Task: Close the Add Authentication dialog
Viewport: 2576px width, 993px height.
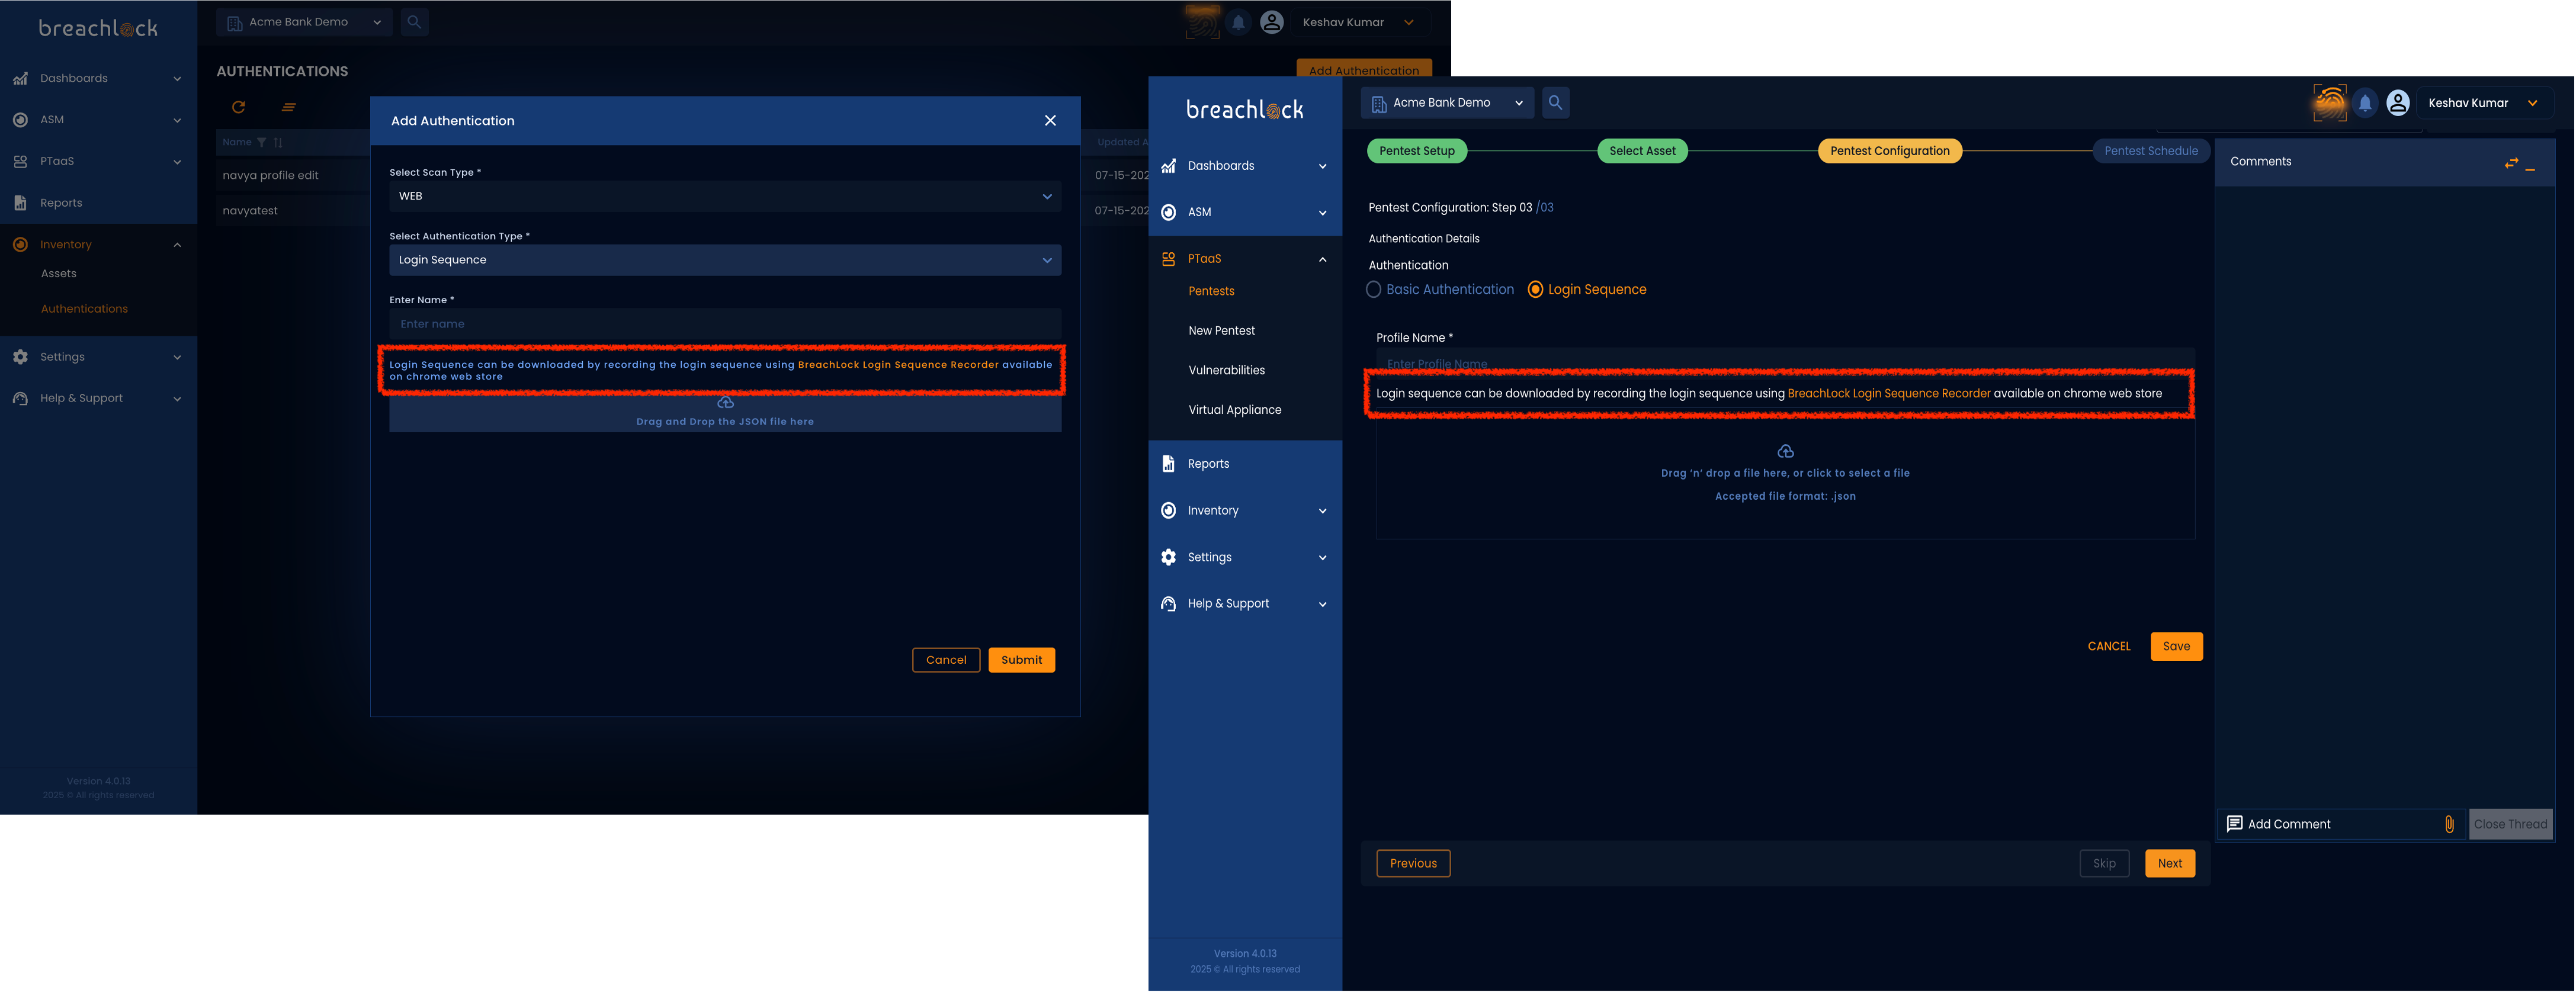Action: [1050, 121]
